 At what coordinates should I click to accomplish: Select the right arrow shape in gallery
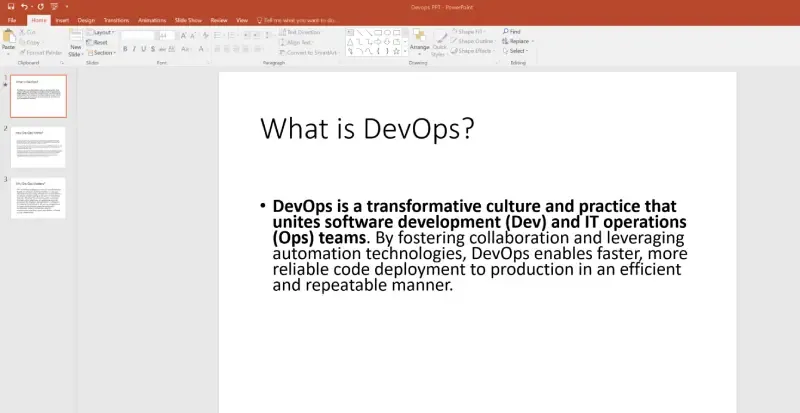378,42
